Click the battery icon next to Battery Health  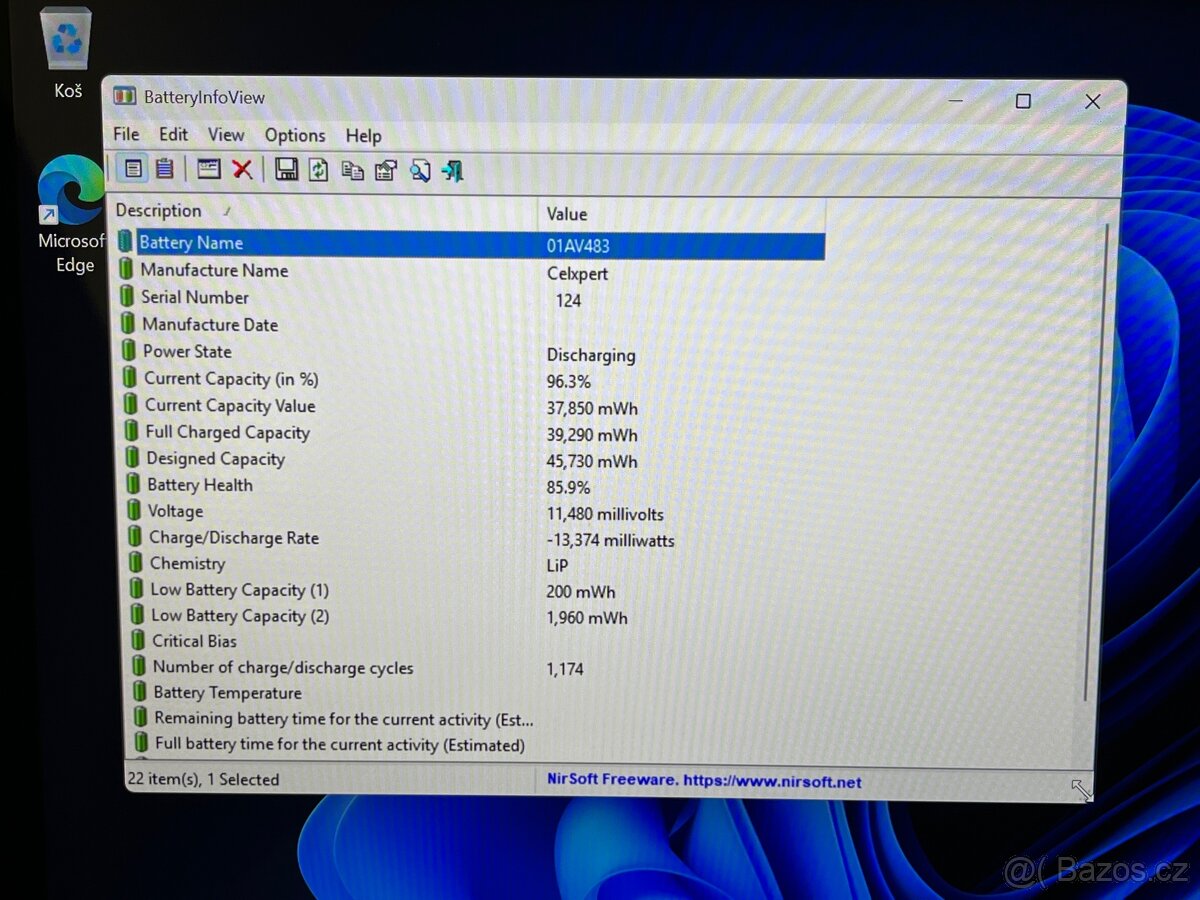(x=131, y=485)
